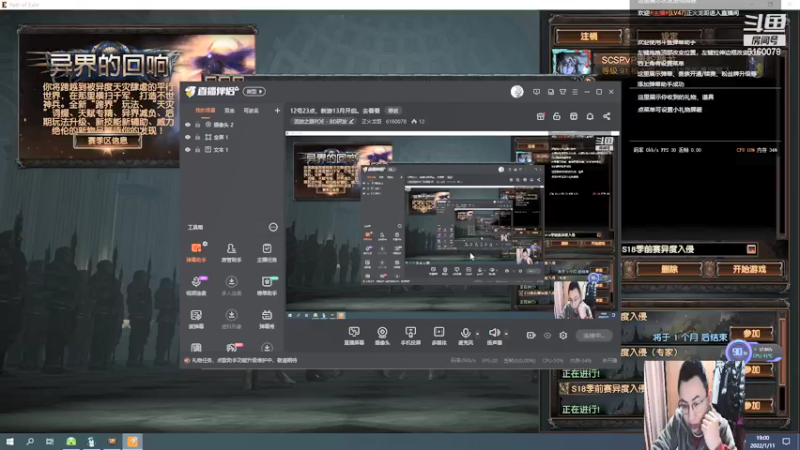Screen dimensions: 800x450
Task: Click the taskbar clock showing 2022/1/11
Action: click(762, 442)
